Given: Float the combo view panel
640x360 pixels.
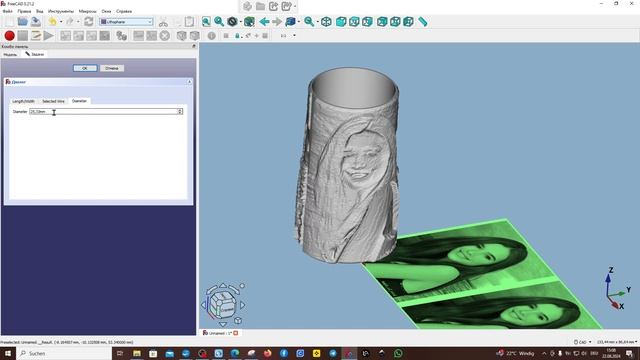Looking at the screenshot, I should [x=194, y=46].
